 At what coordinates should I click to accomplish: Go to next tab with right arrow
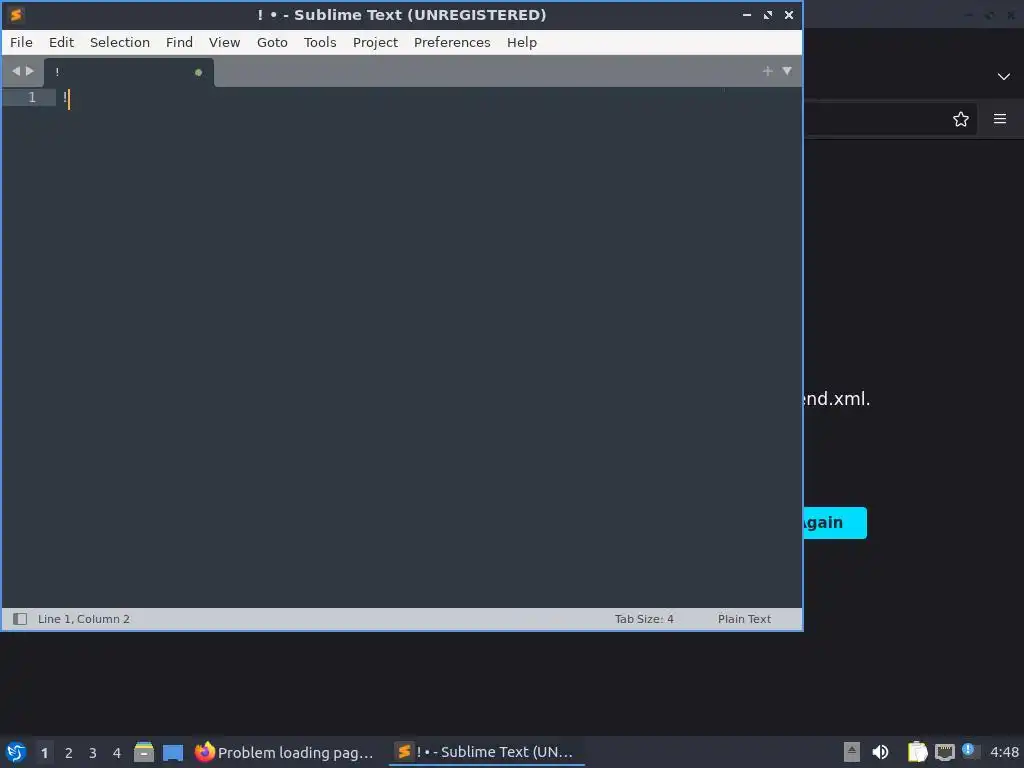click(29, 71)
